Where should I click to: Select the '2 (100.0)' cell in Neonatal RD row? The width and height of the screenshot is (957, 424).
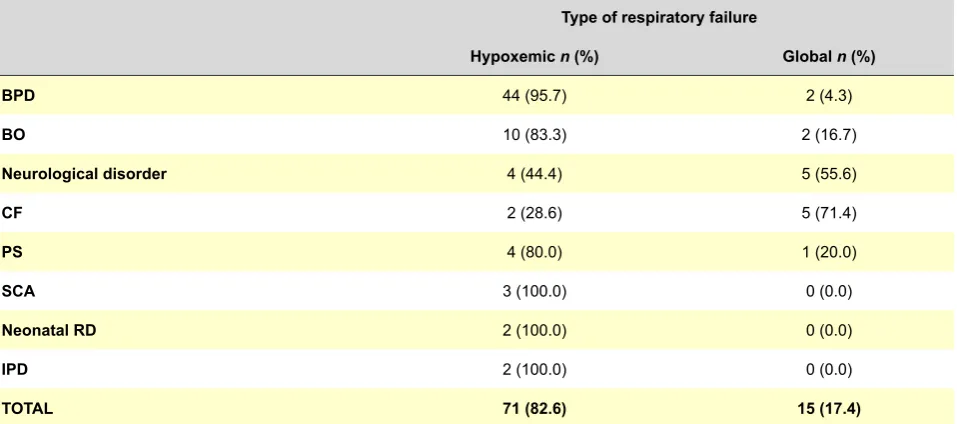click(534, 330)
